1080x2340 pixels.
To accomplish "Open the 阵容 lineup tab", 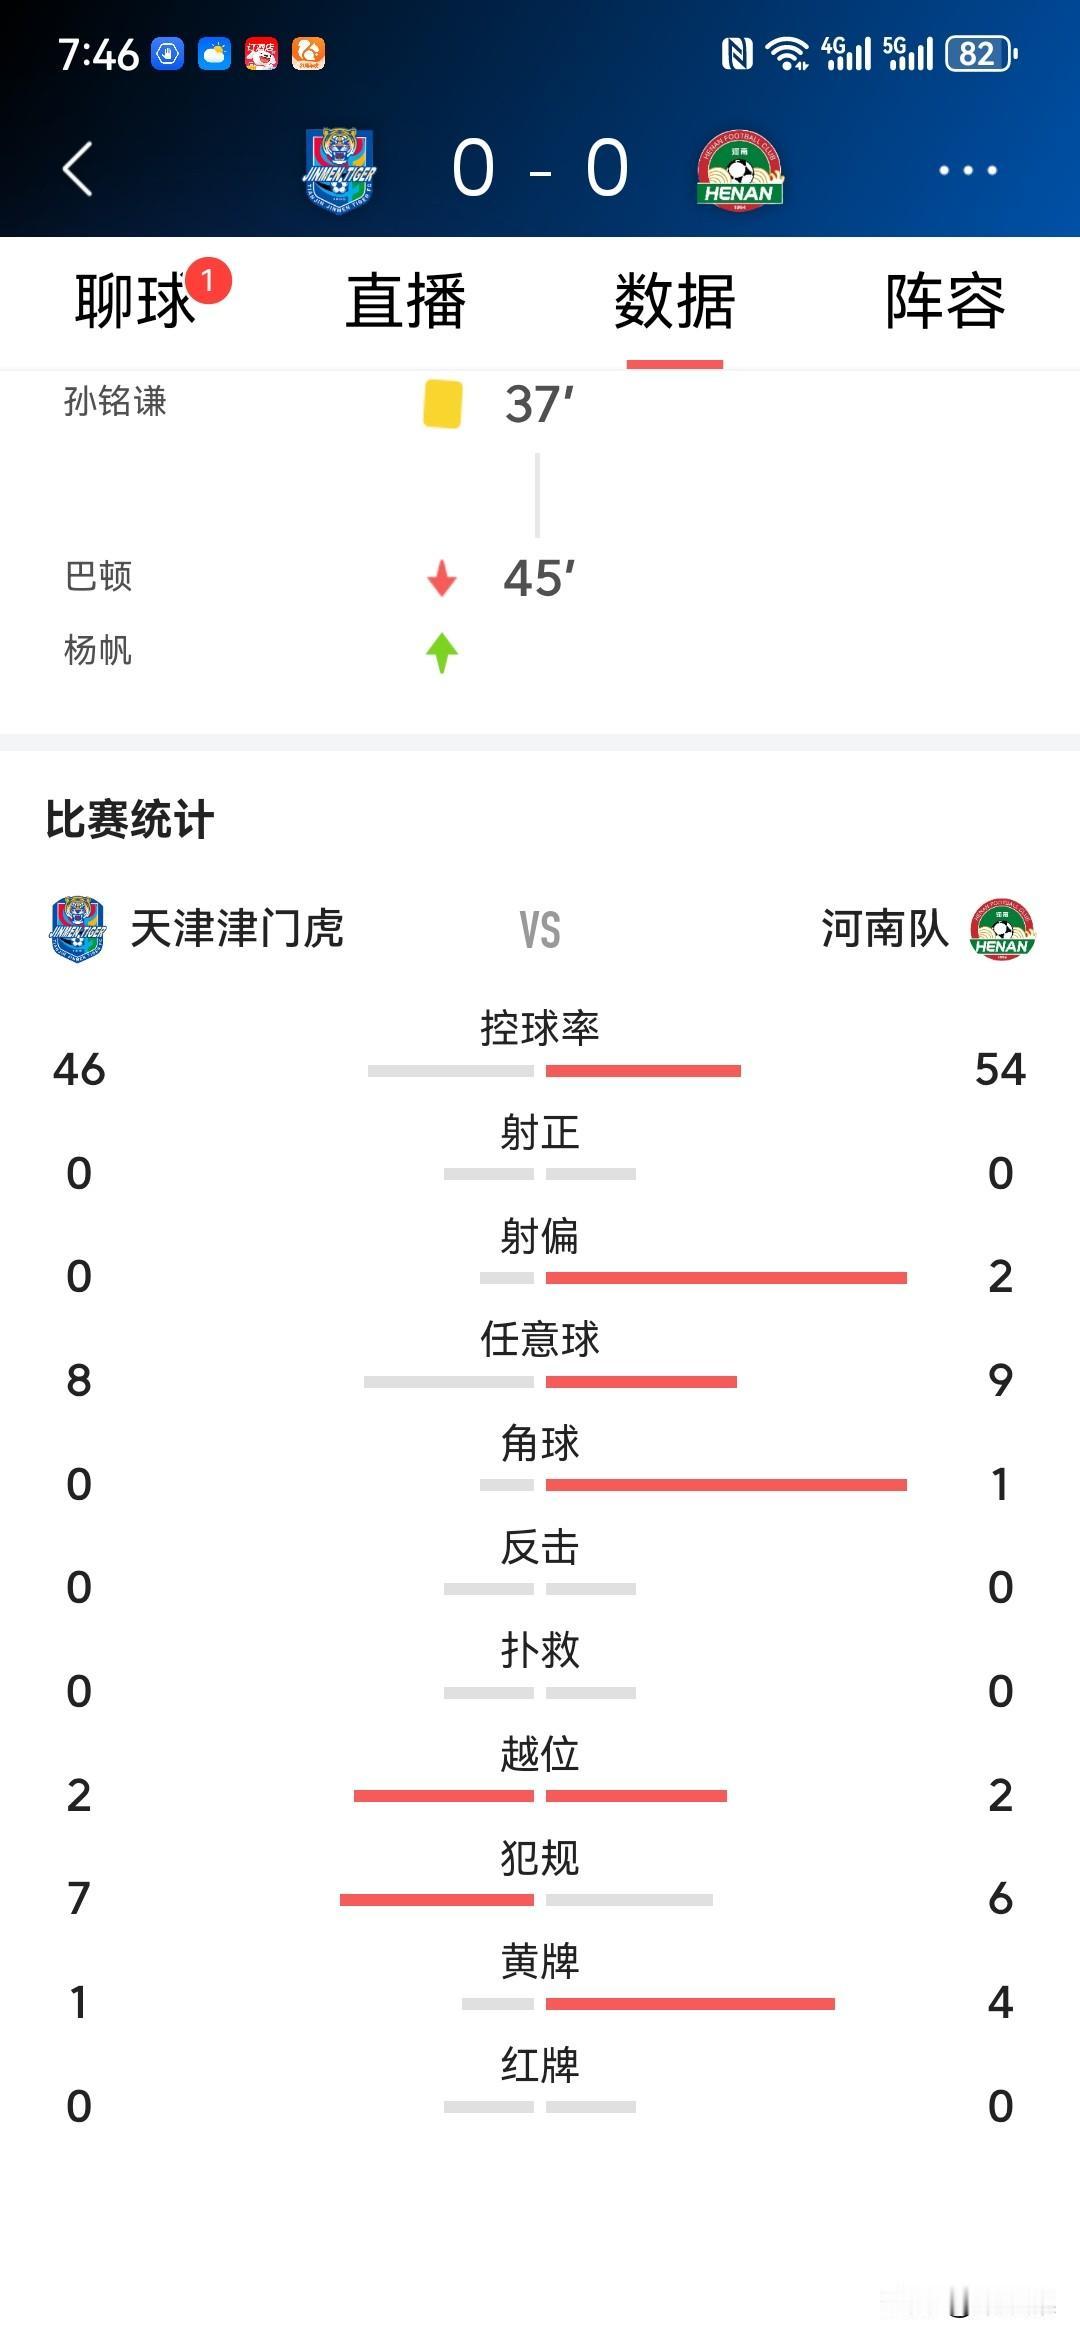I will click(945, 301).
